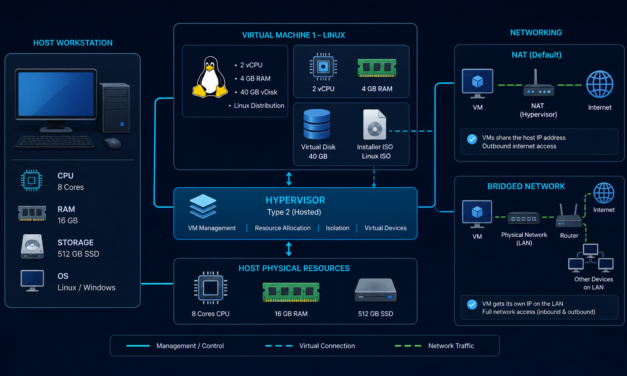
Task: Select the green RAM stick above '16 GB RAM'
Action: 291,292
